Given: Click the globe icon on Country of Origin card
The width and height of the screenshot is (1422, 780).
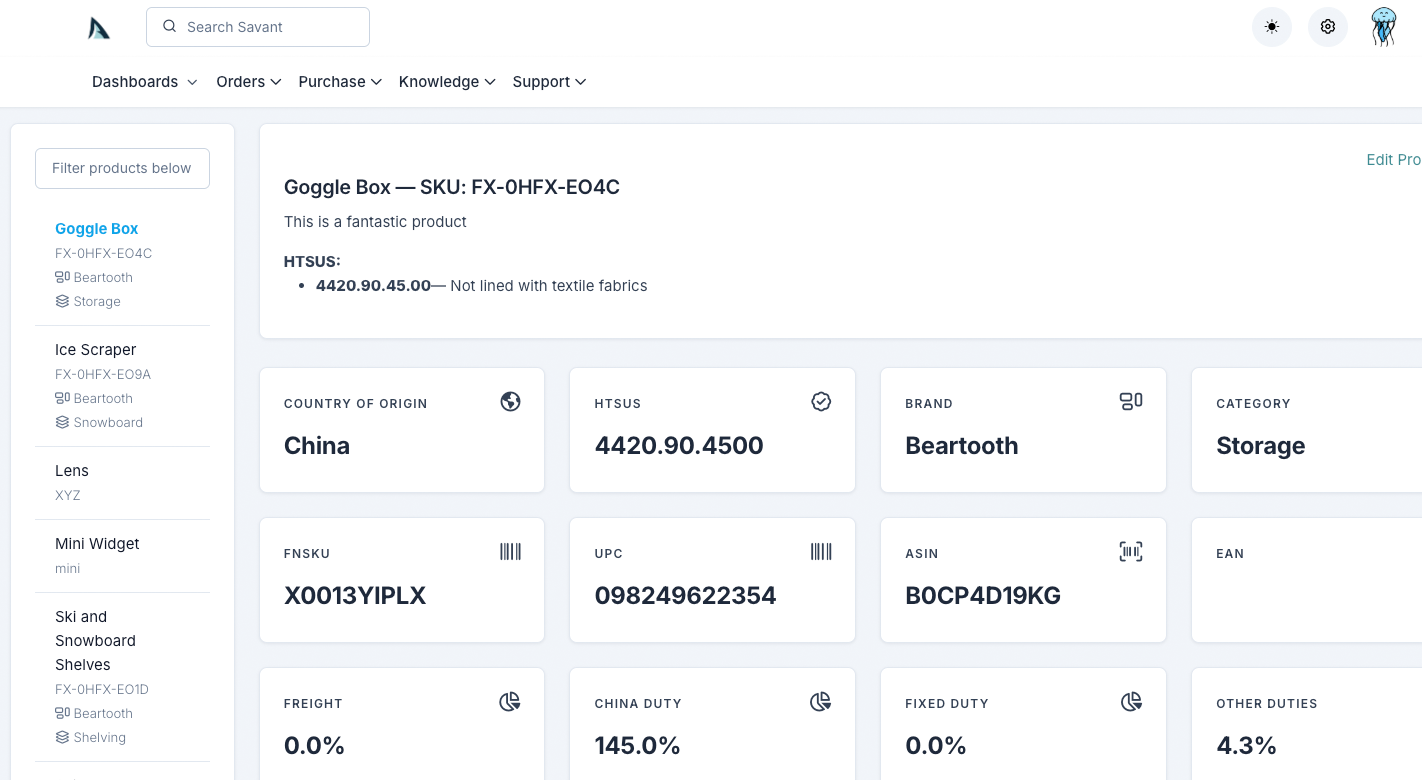Looking at the screenshot, I should click(510, 402).
